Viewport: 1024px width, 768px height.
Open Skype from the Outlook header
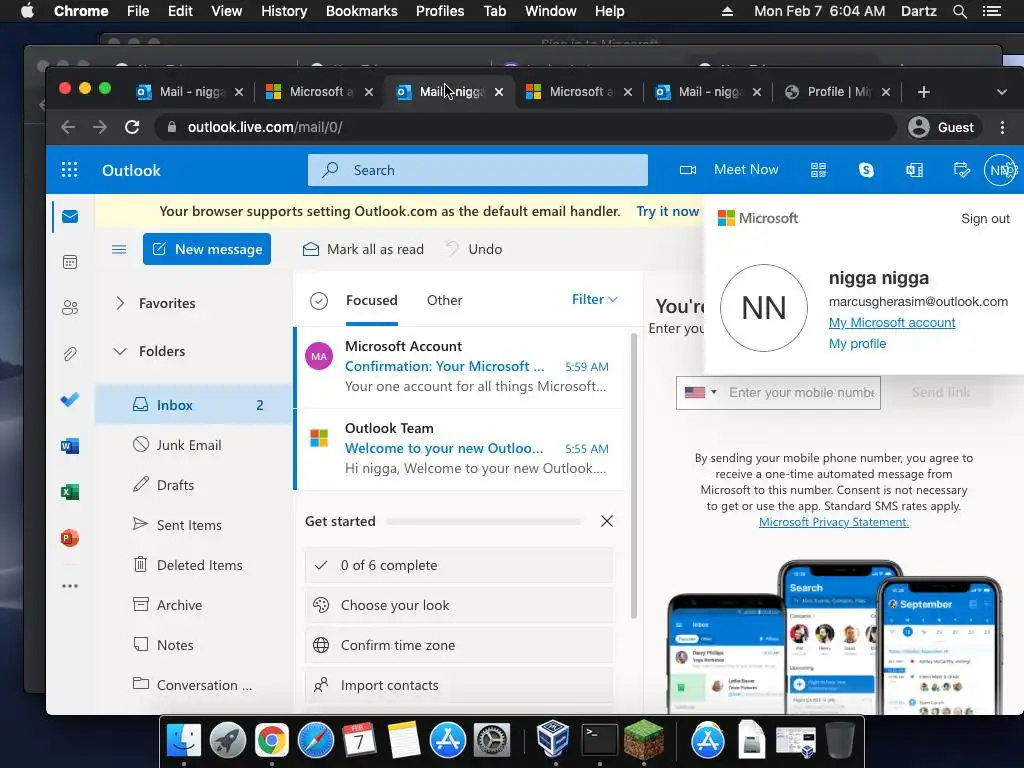(866, 170)
